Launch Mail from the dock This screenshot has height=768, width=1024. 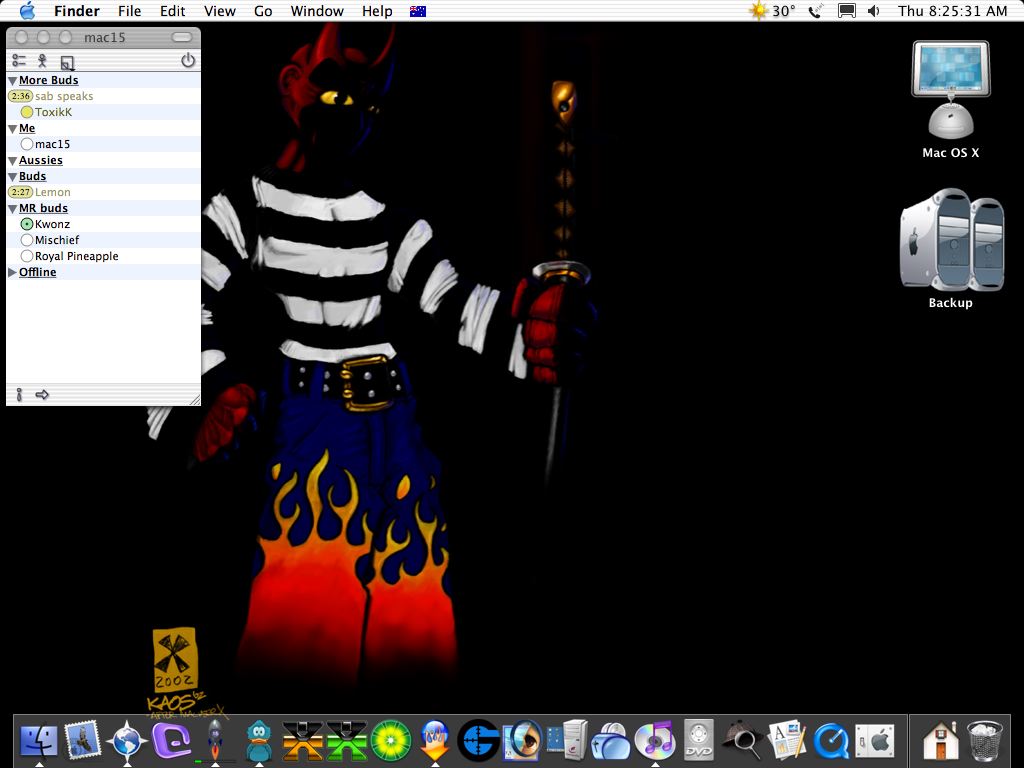click(83, 741)
